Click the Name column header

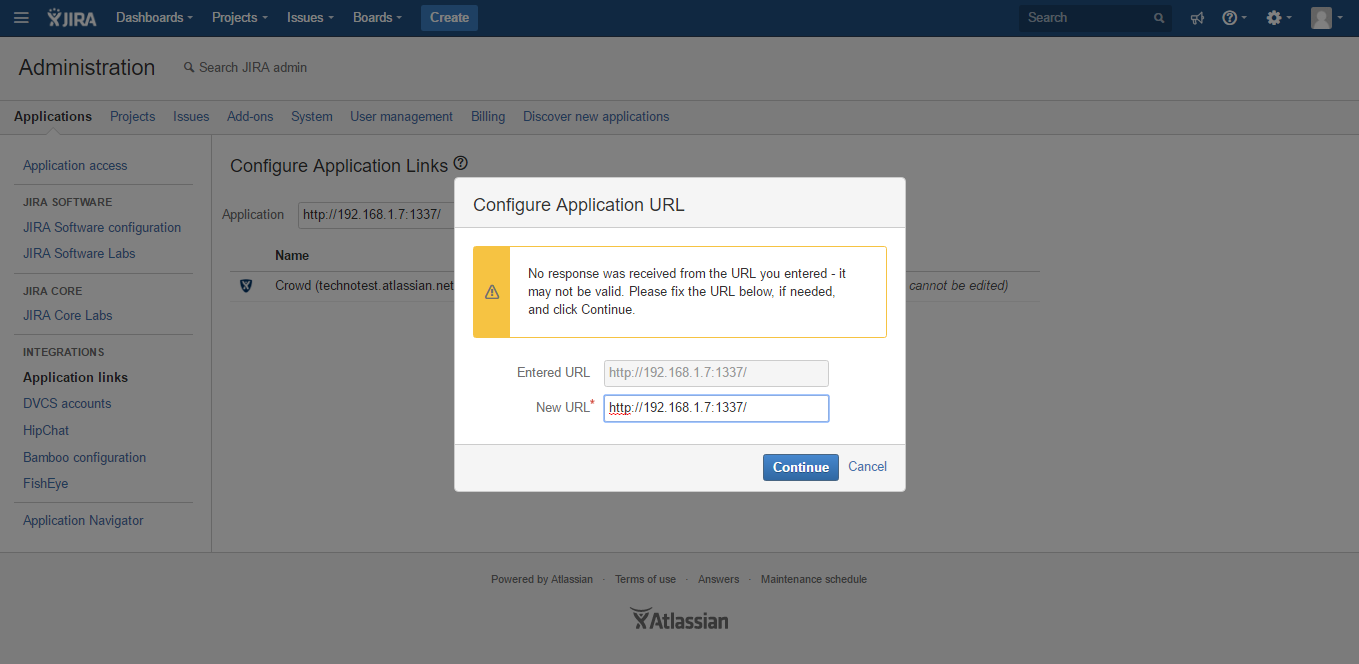[x=292, y=256]
